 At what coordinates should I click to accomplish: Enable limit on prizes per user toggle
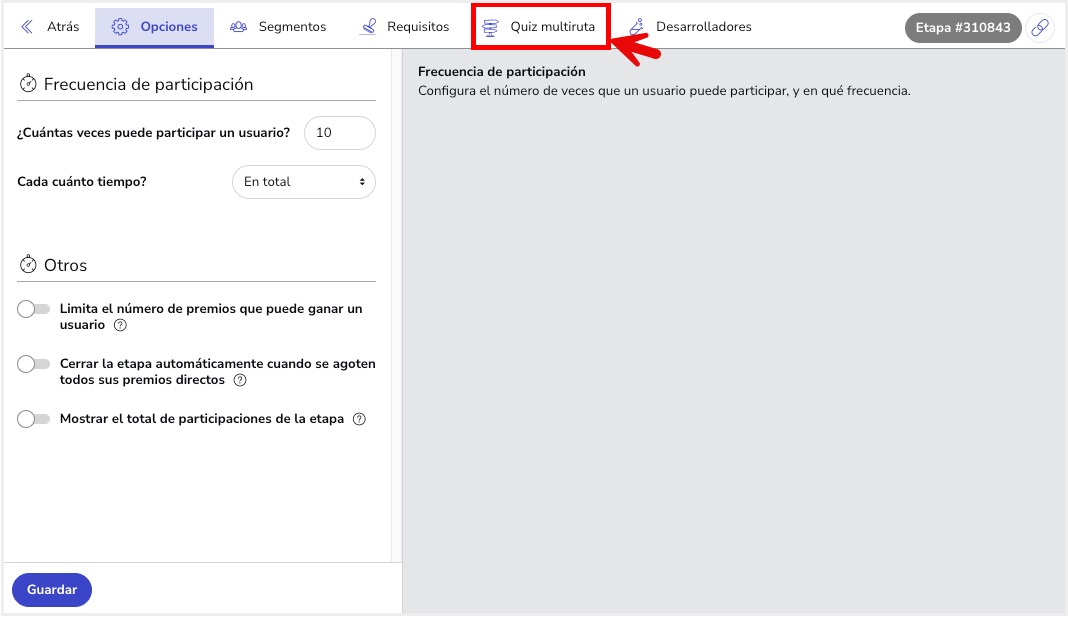tap(33, 309)
